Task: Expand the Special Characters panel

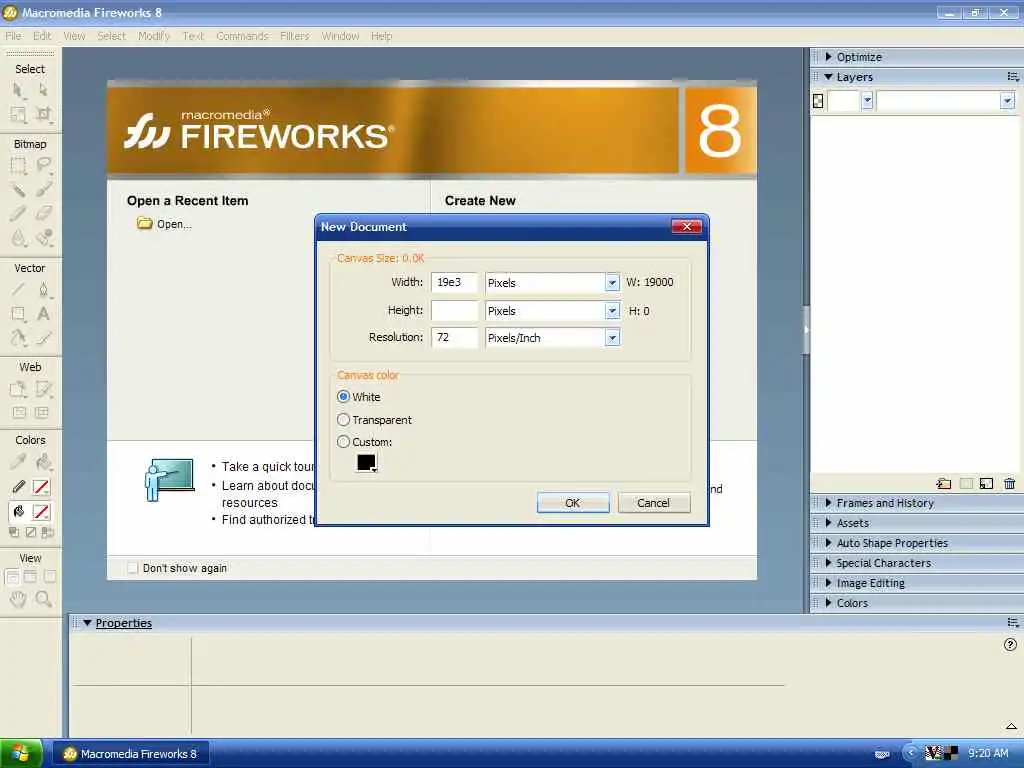Action: click(x=829, y=563)
